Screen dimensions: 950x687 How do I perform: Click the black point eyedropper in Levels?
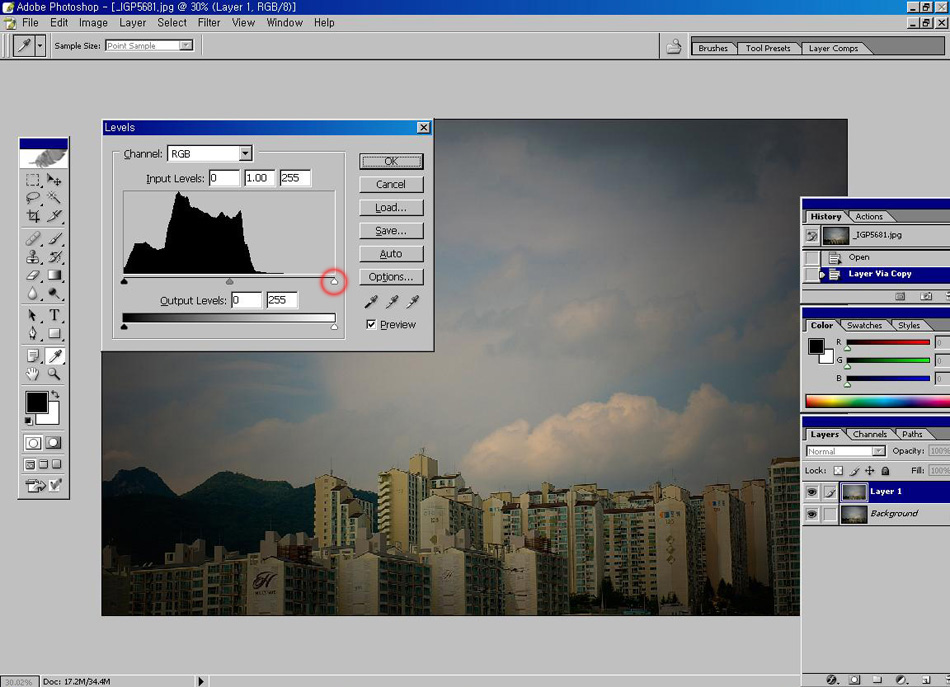(x=372, y=301)
